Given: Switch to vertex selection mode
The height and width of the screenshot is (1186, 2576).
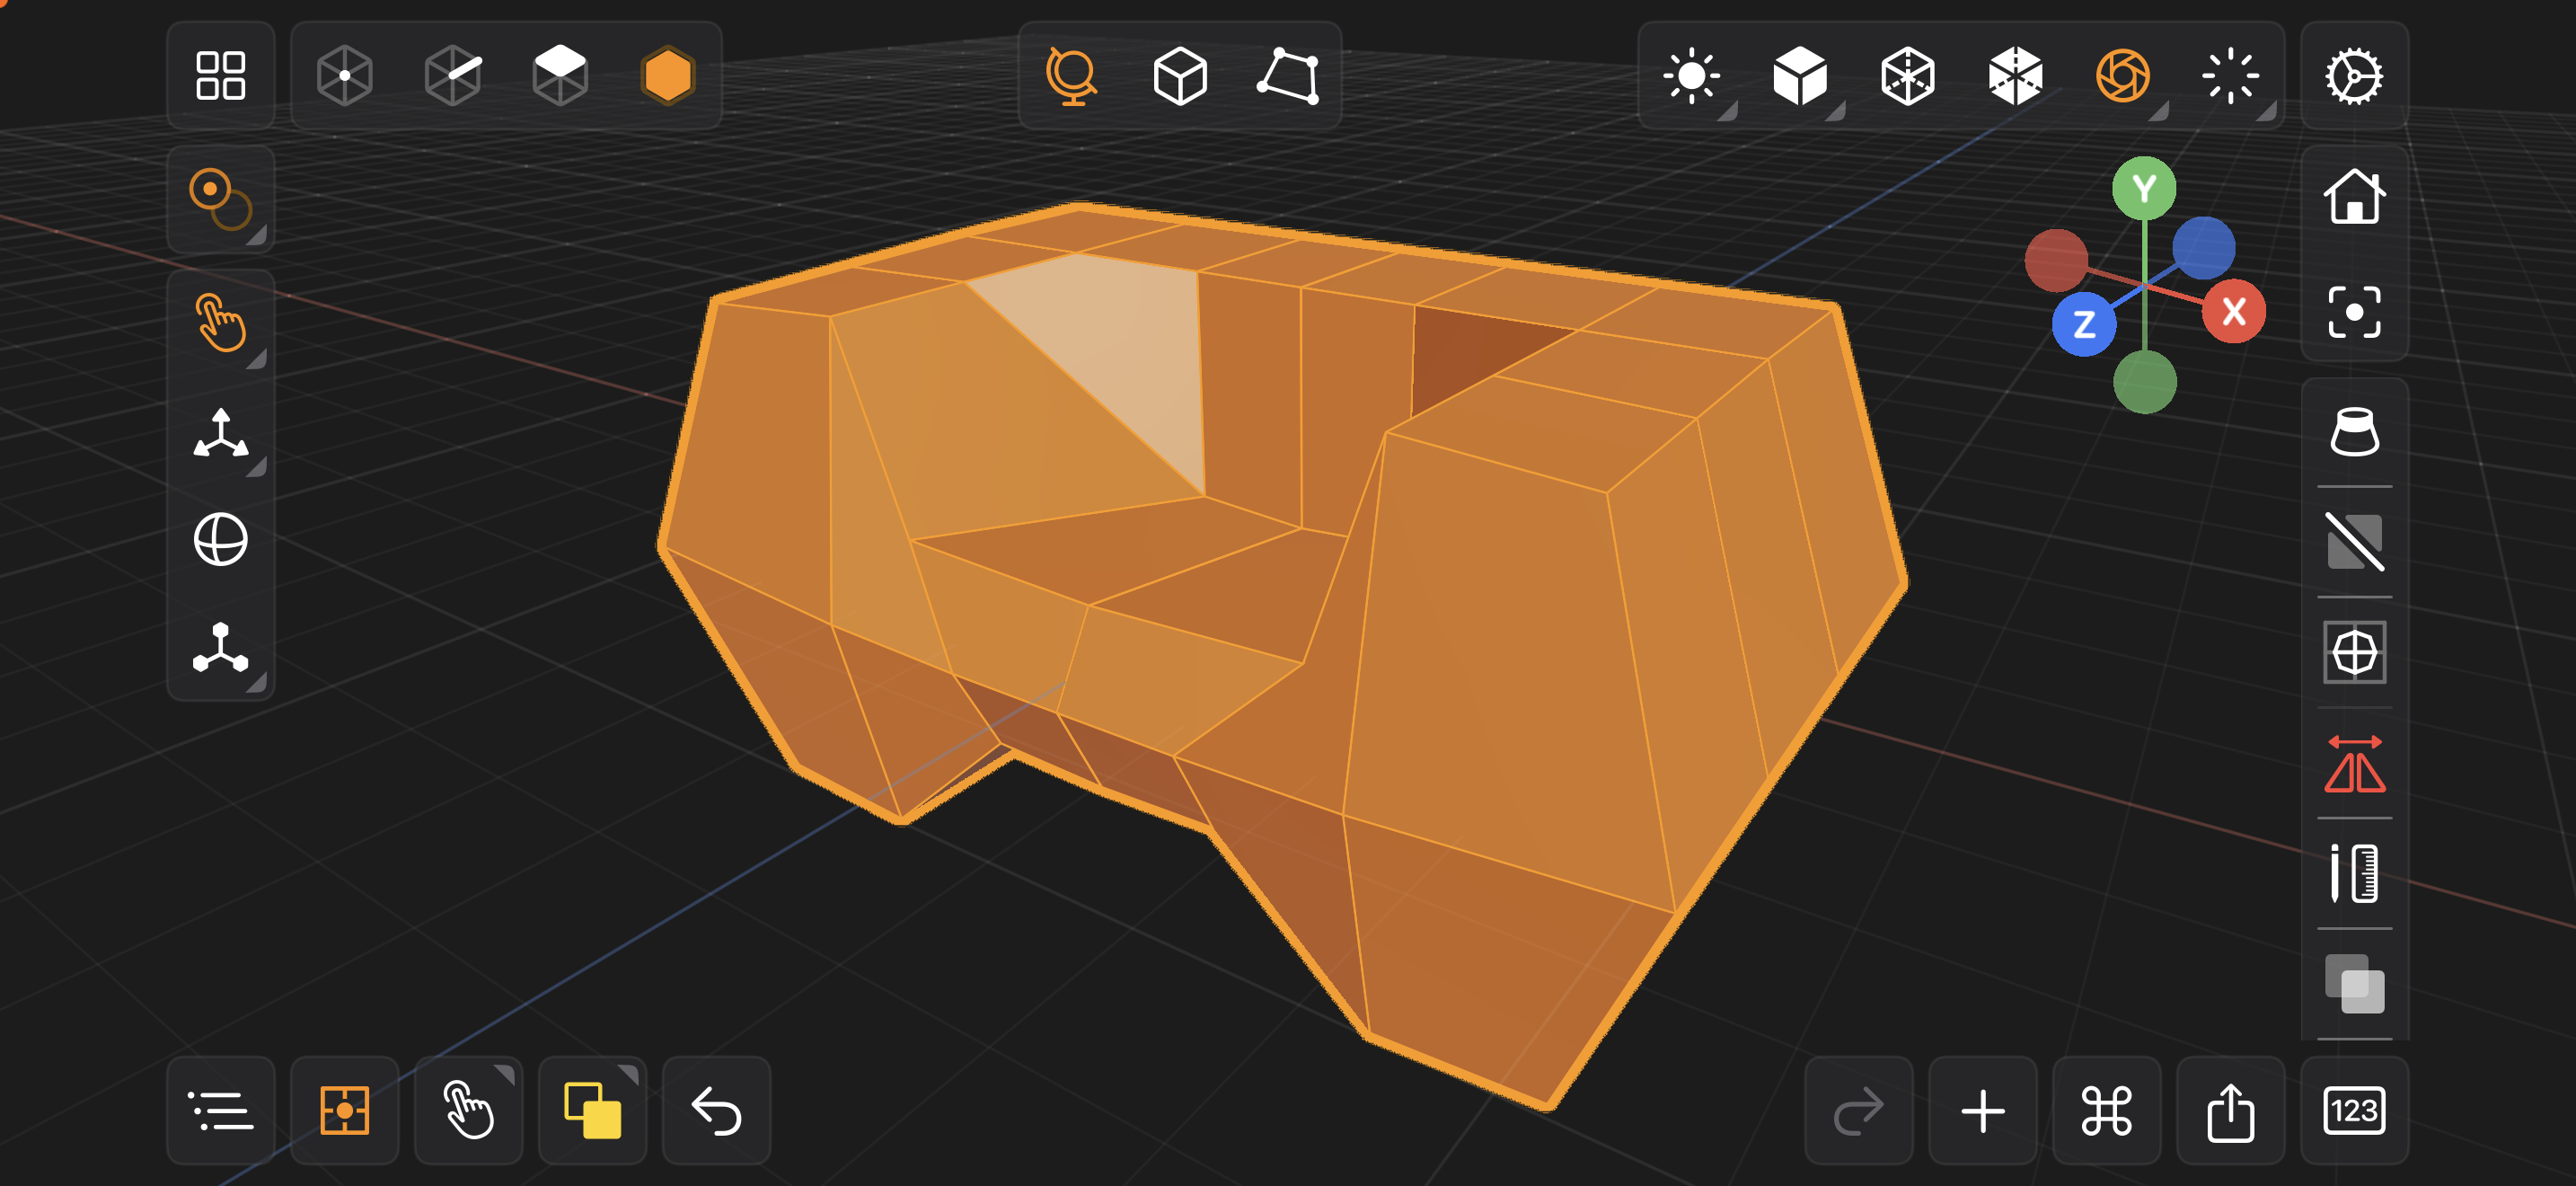Looking at the screenshot, I should 345,76.
